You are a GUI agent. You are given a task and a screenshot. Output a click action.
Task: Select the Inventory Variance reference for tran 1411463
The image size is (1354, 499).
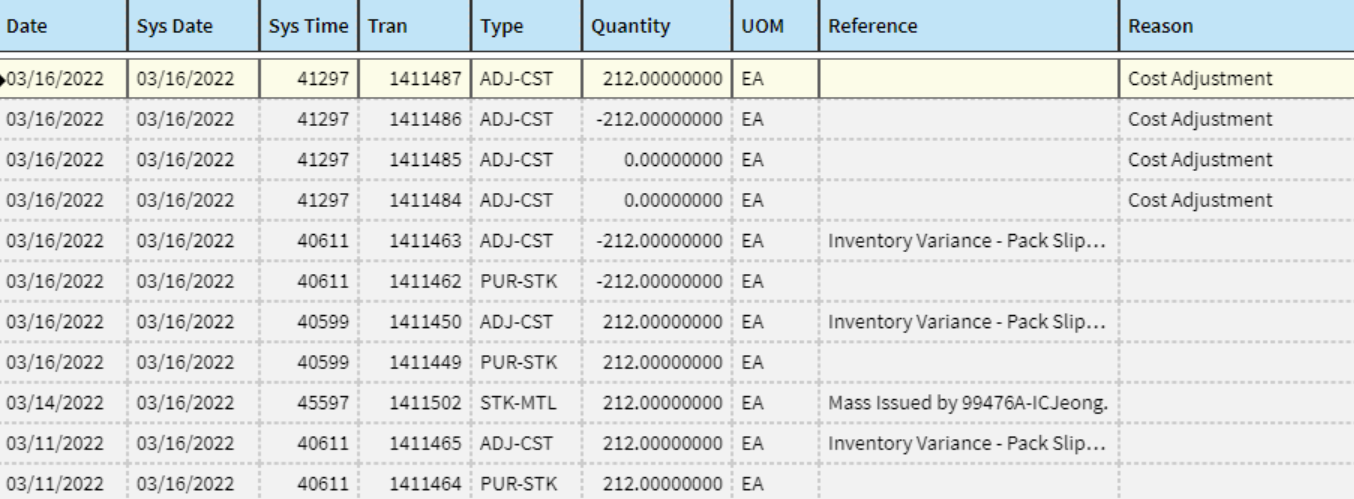[x=968, y=241]
